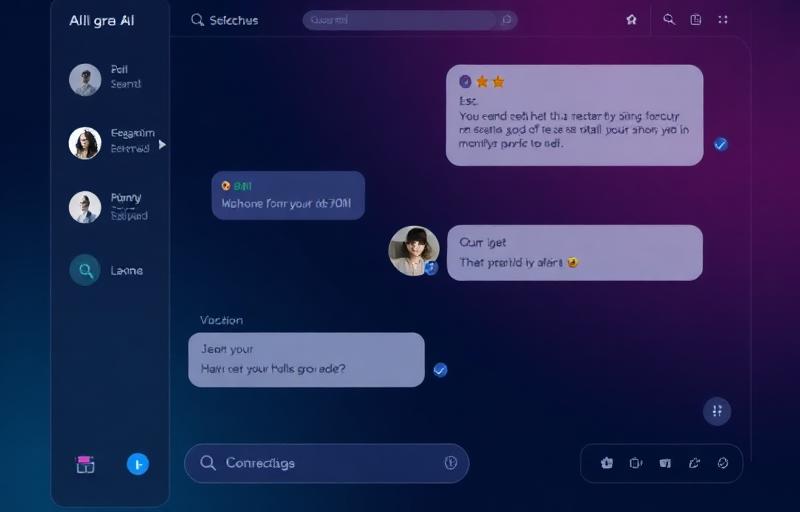Click the round dotted floating button

(717, 411)
